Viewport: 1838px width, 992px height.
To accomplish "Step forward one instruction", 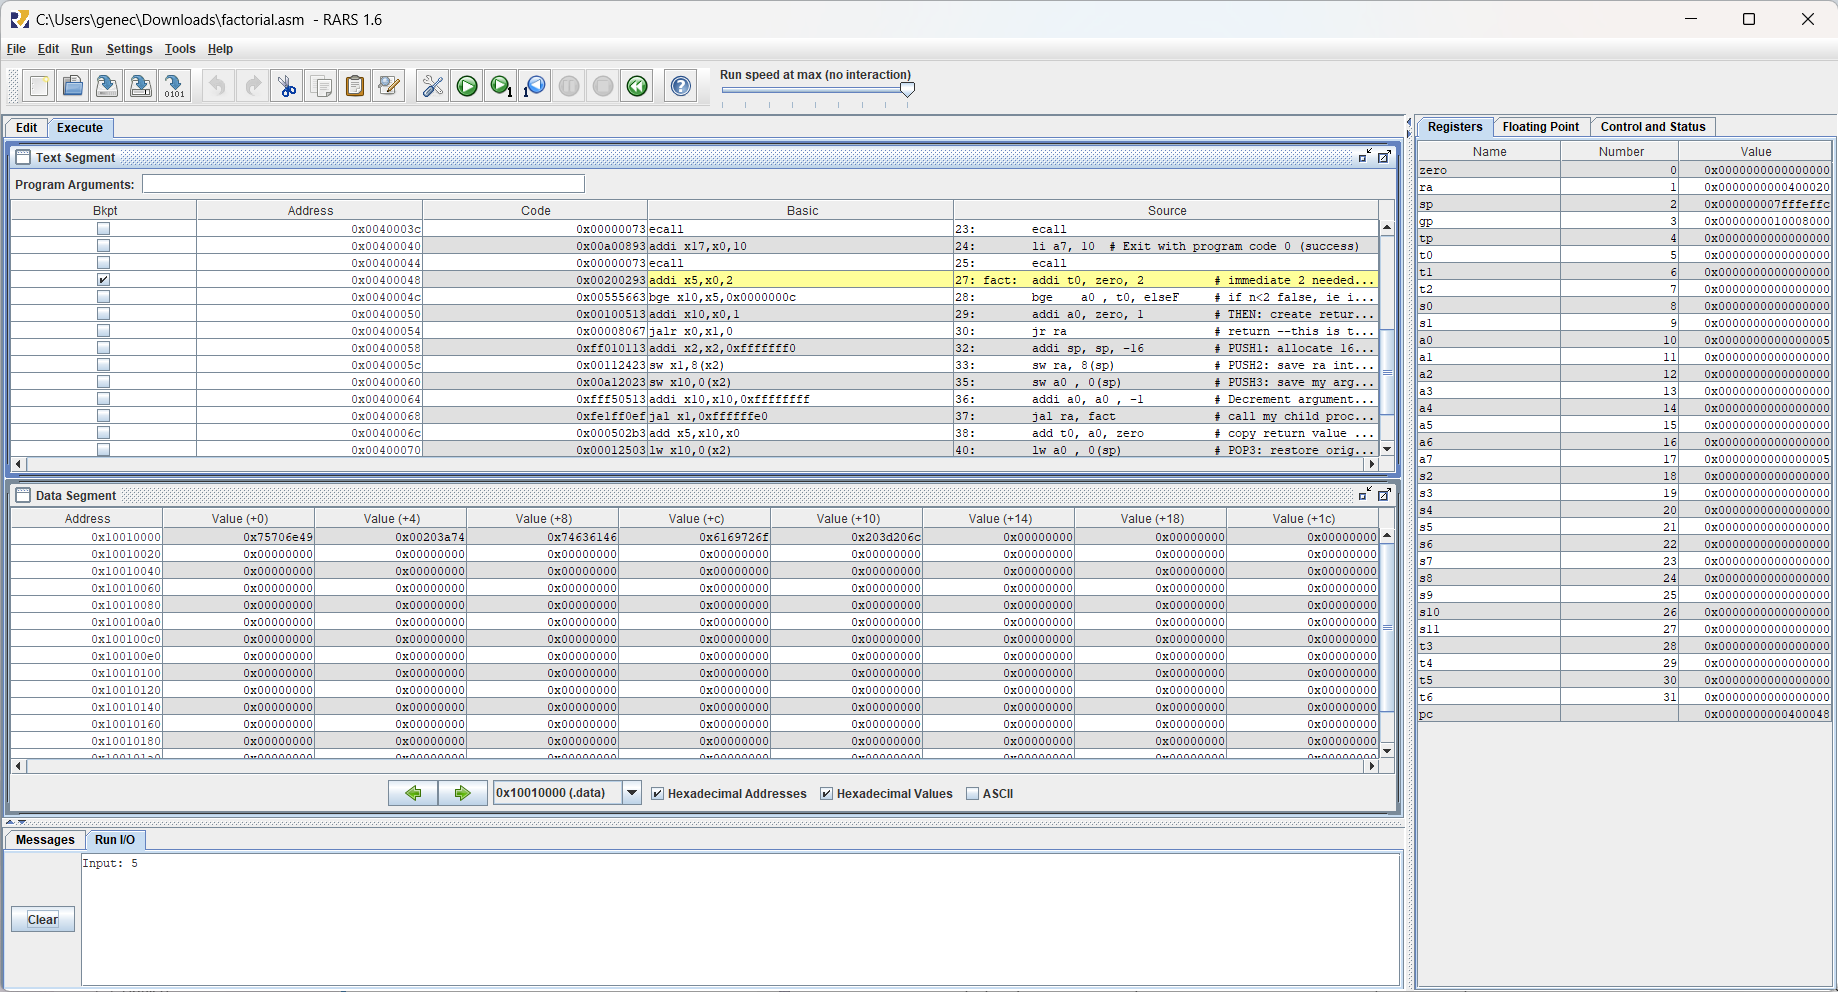I will point(501,87).
